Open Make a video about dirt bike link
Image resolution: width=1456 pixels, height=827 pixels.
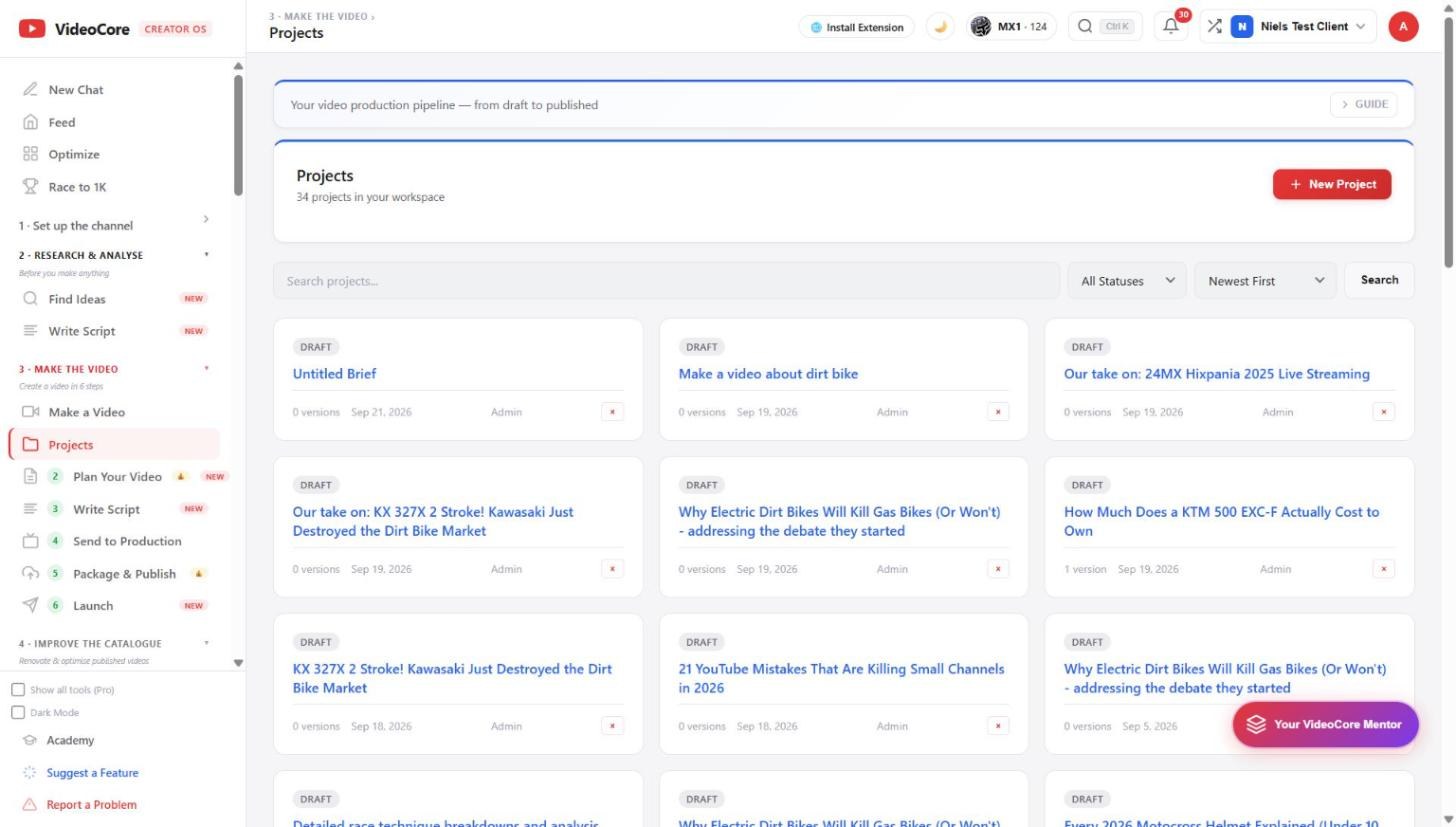[768, 374]
